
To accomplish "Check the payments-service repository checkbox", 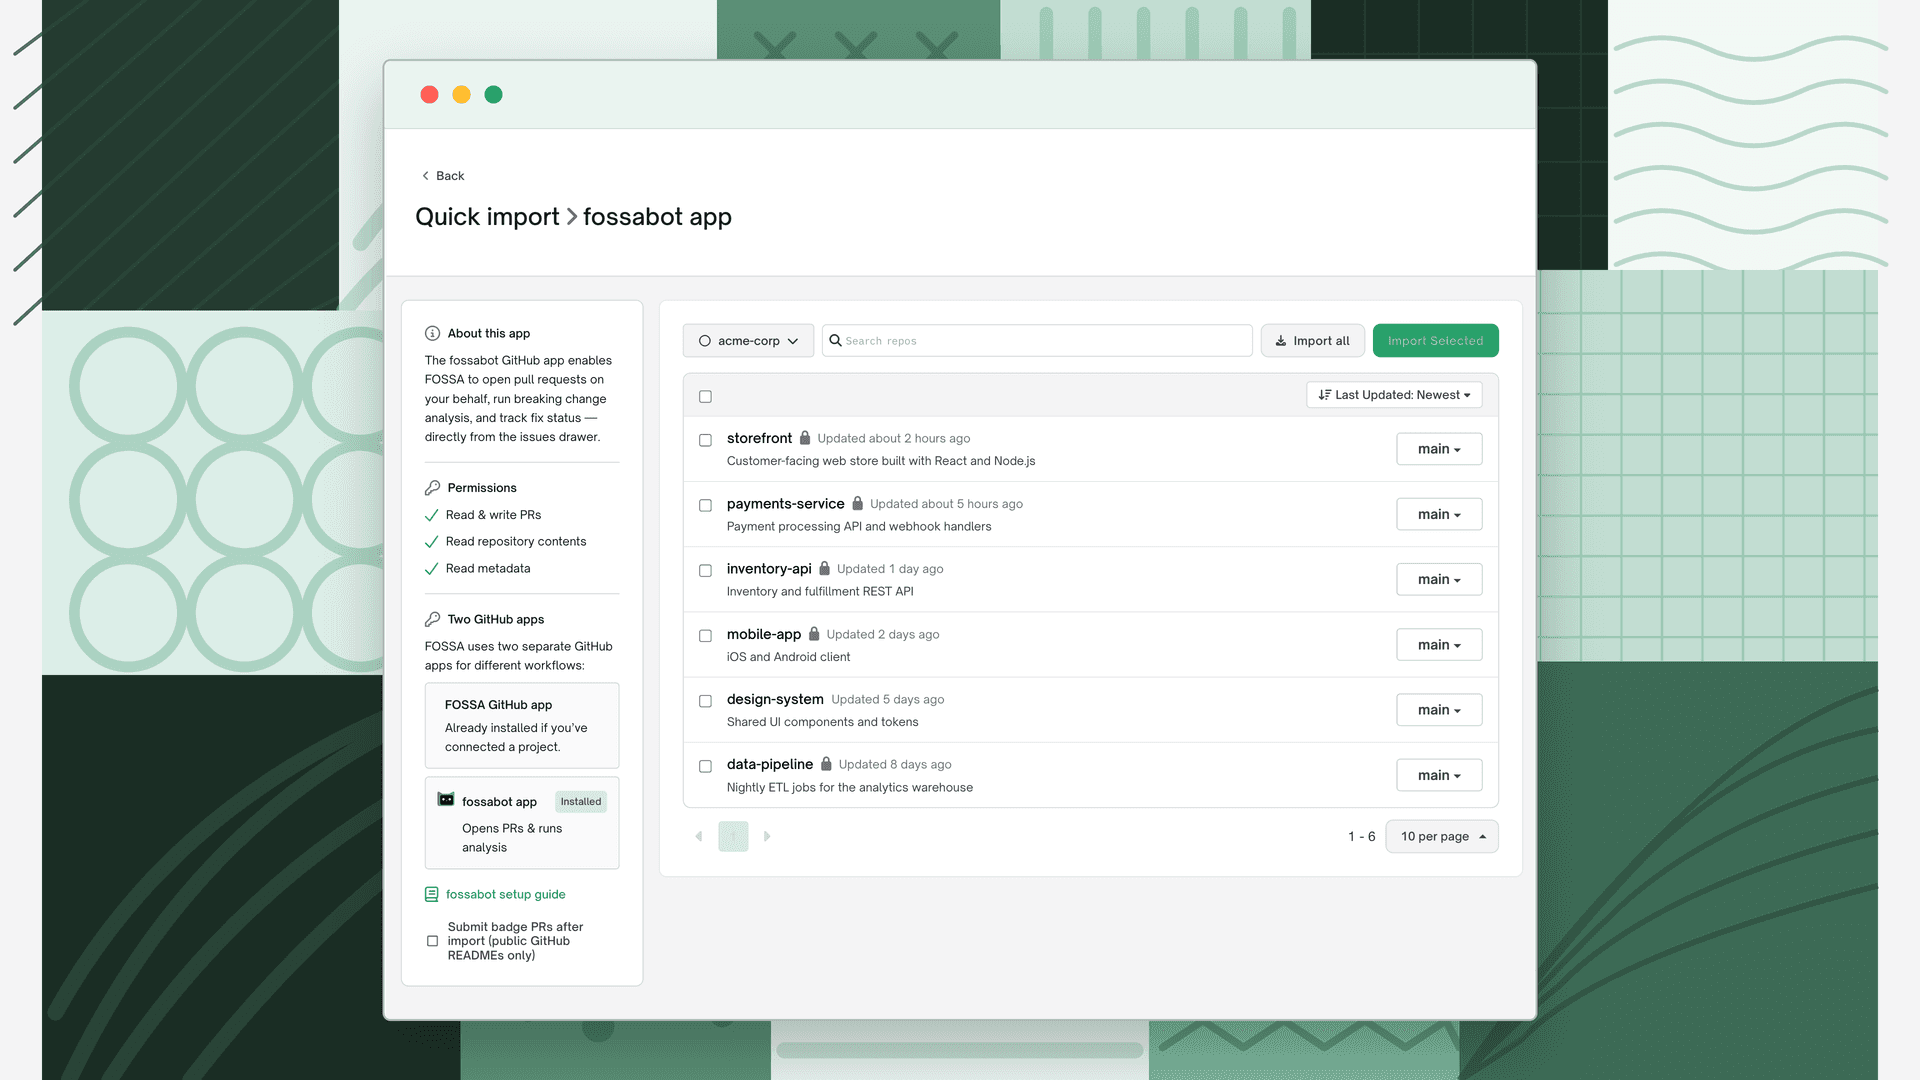I will coord(705,505).
